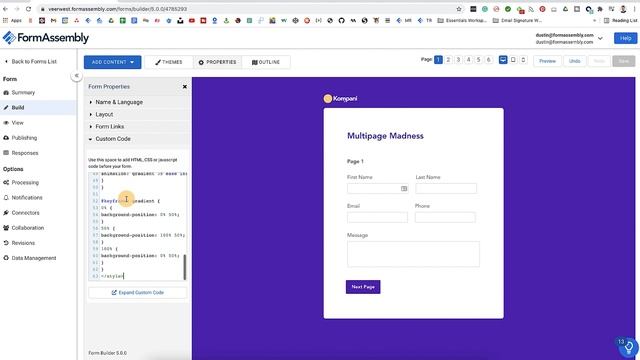Click inside the custom code editor
This screenshot has height=360, width=640.
137,226
